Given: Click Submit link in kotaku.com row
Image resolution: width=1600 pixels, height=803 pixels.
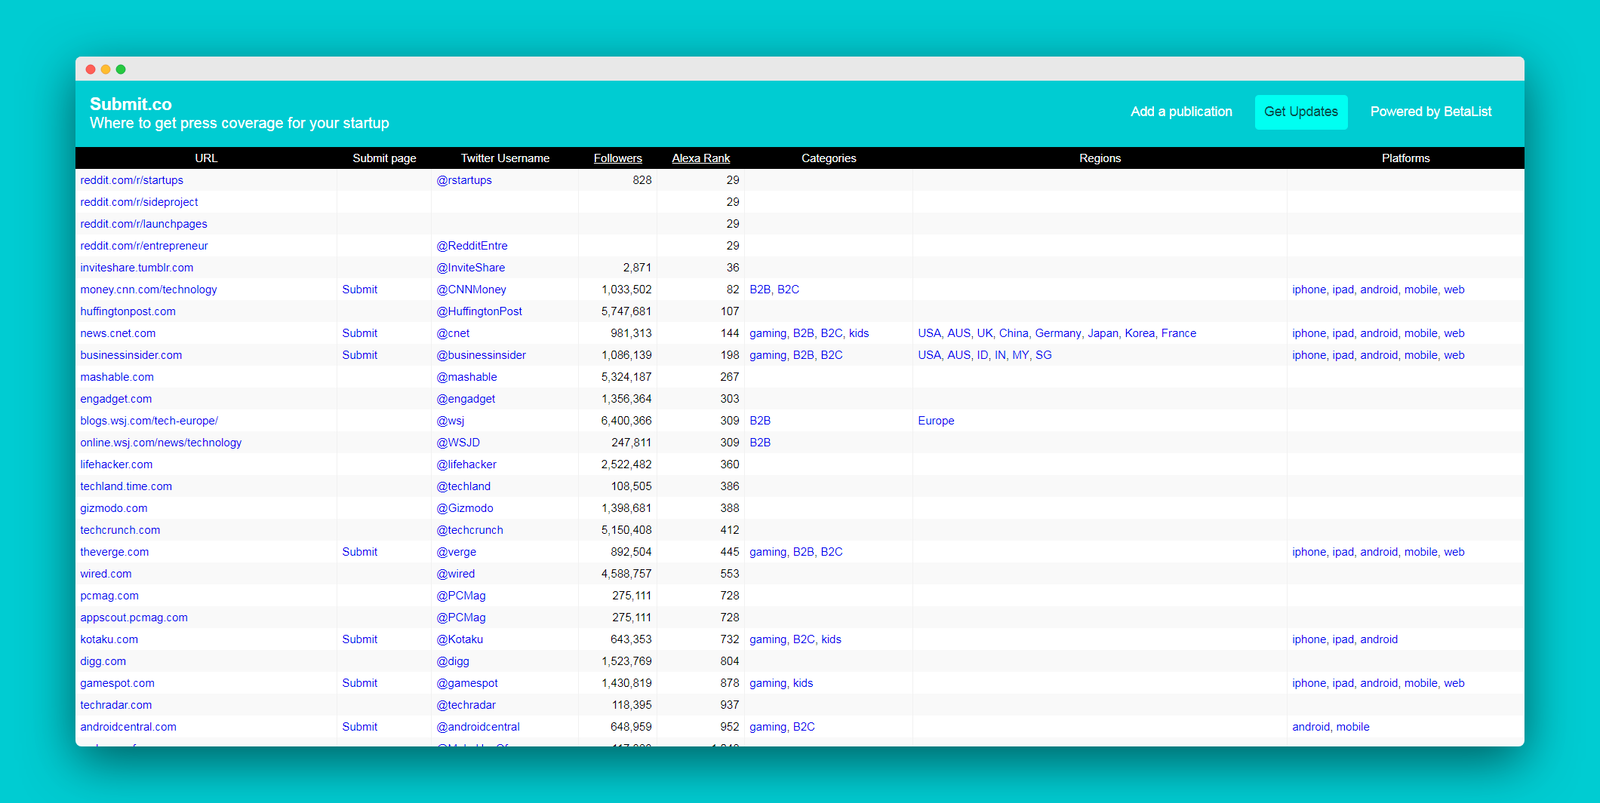Looking at the screenshot, I should tap(360, 640).
